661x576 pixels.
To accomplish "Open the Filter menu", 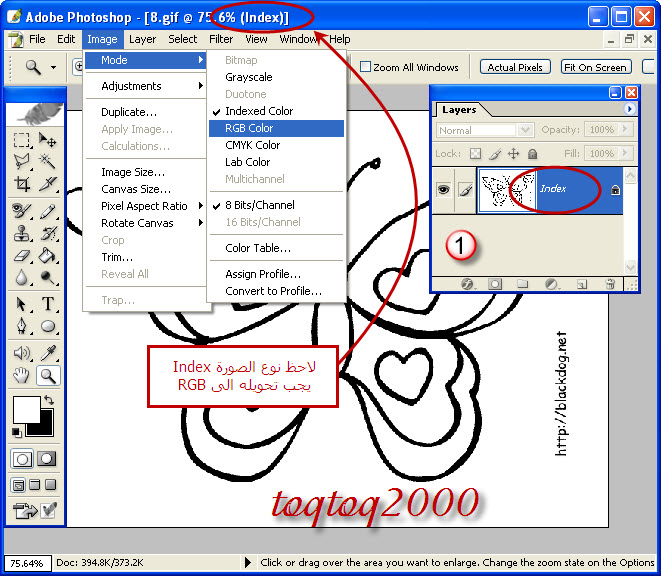I will pos(221,39).
